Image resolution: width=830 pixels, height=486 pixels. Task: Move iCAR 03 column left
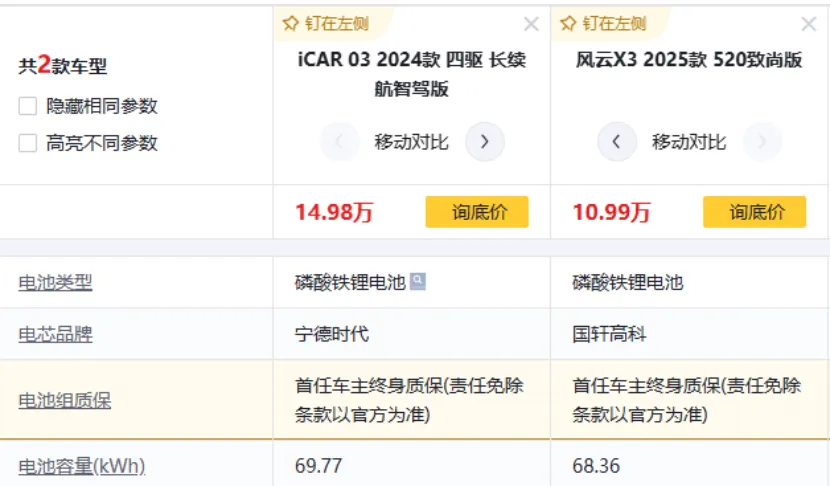[340, 142]
